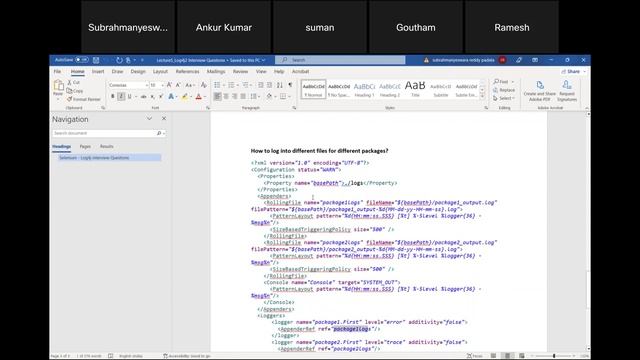Switch to the Insert ribbon tab
The image size is (640, 360).
coord(98,71)
